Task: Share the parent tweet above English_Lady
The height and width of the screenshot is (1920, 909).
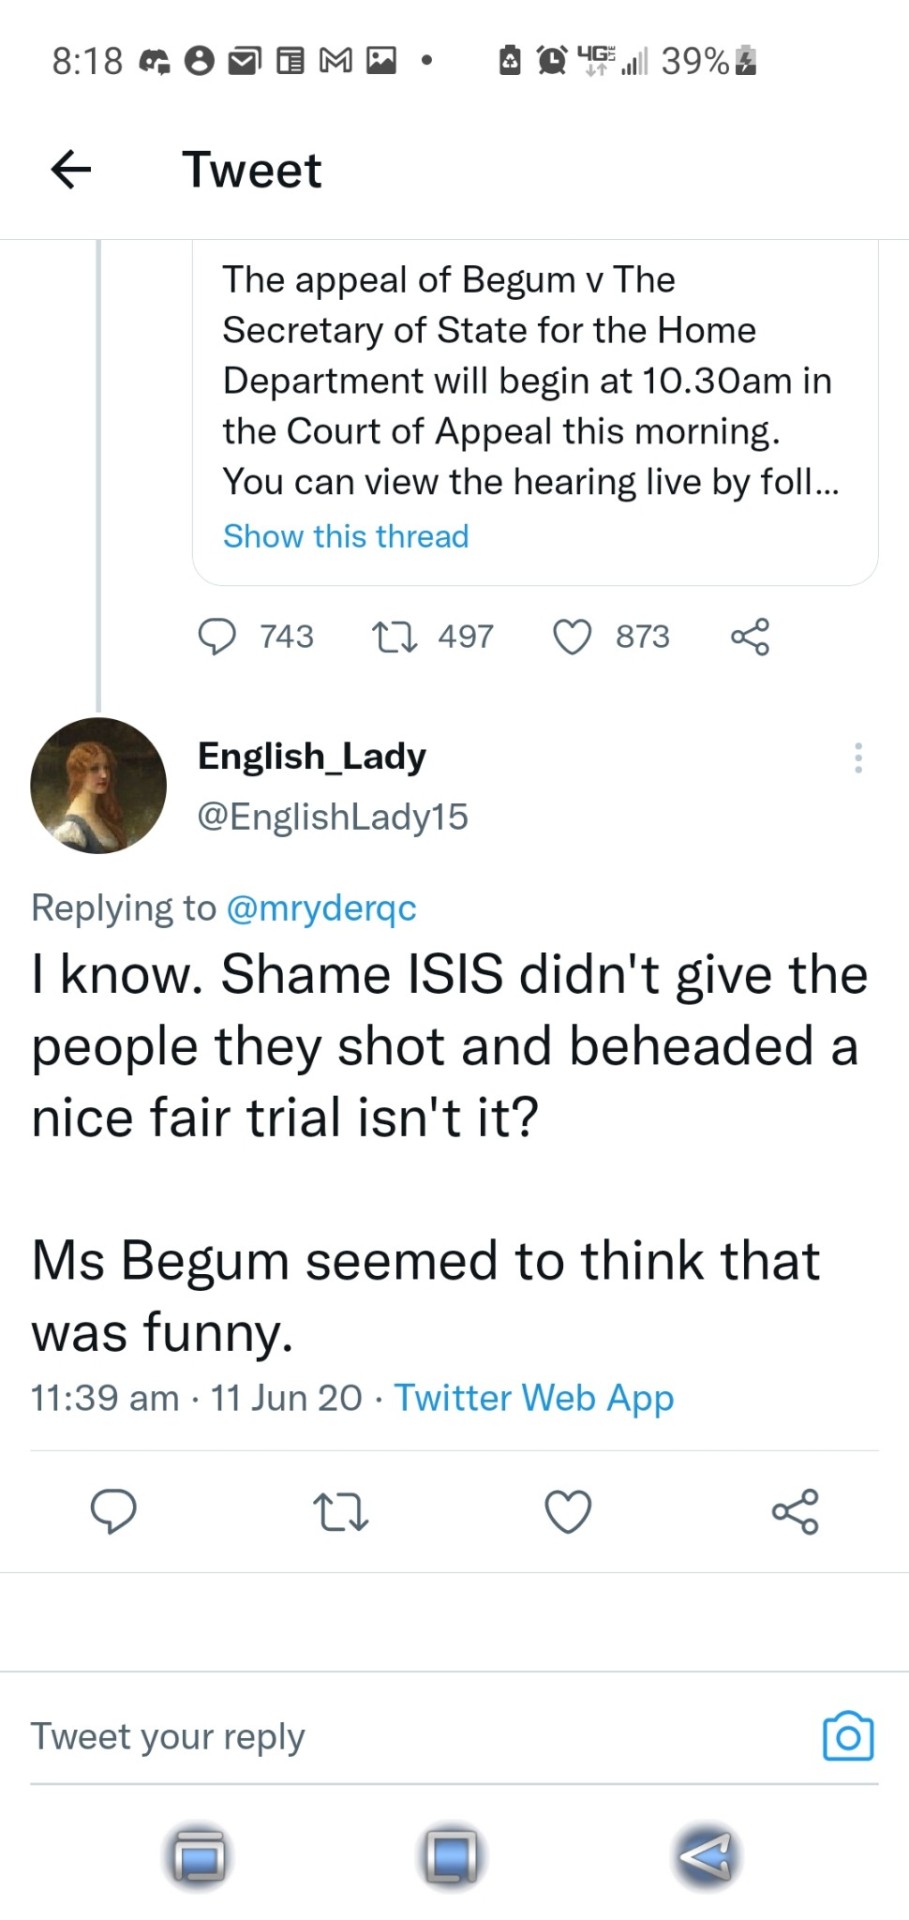Action: pos(750,636)
